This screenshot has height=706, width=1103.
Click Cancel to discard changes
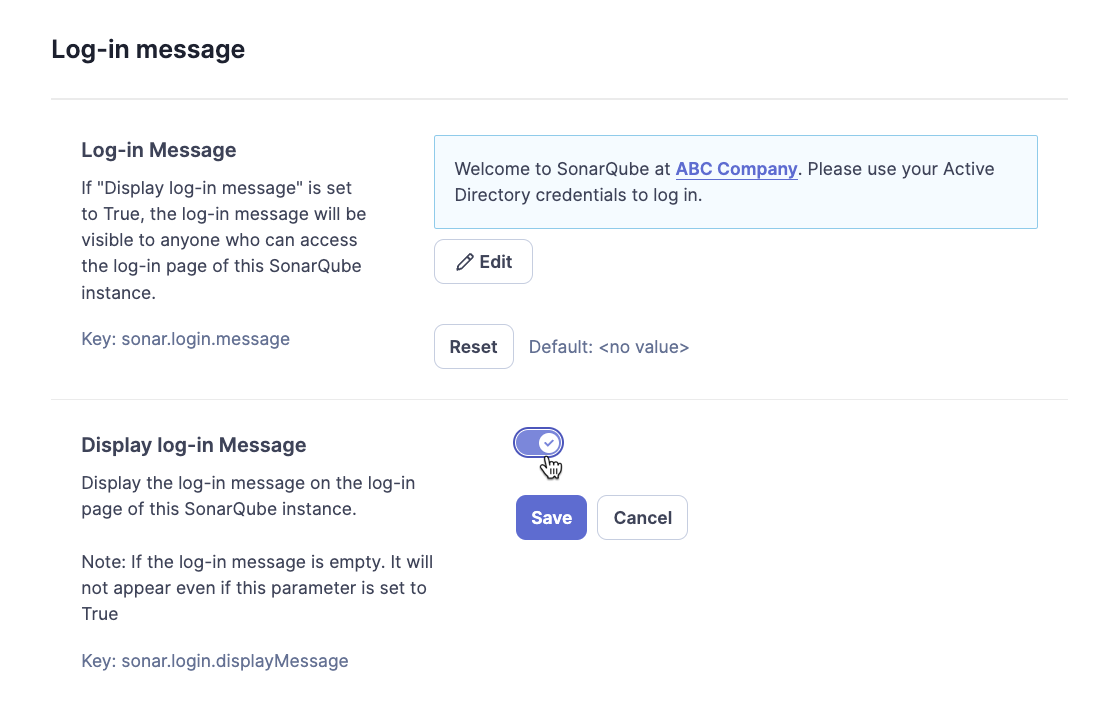[x=642, y=517]
